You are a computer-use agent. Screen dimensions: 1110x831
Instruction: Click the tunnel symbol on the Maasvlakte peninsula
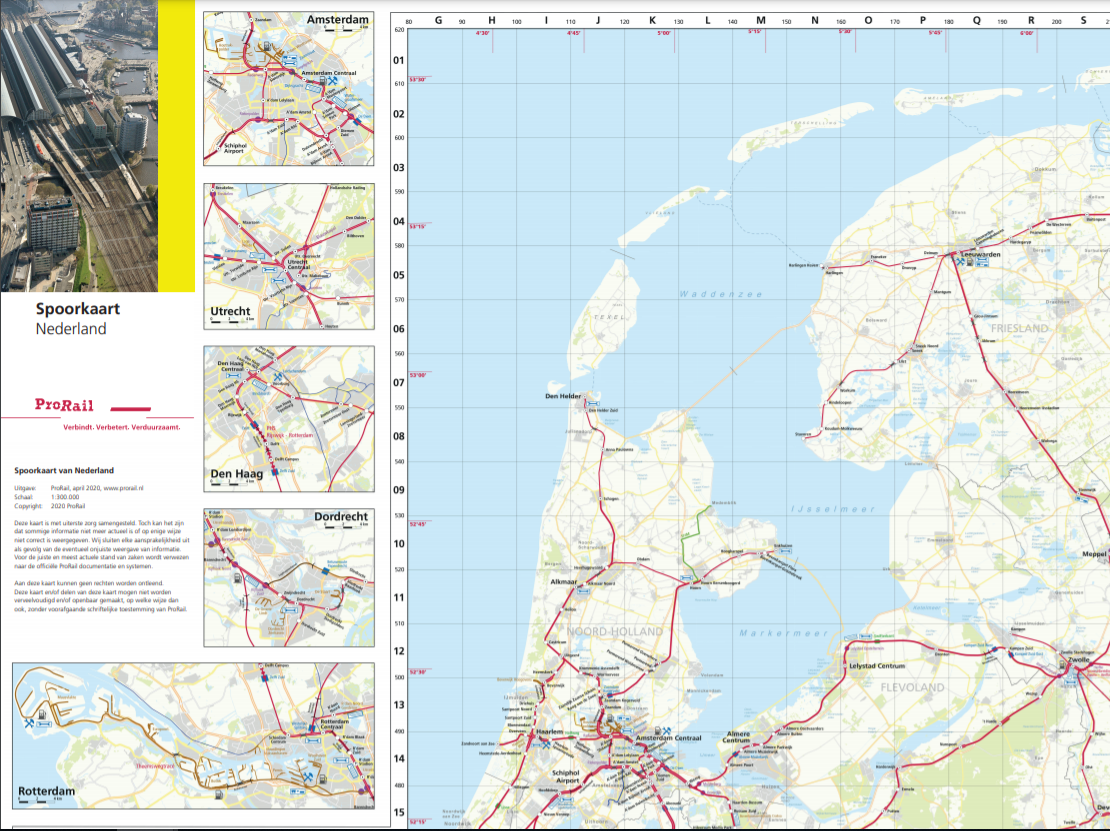click(43, 722)
